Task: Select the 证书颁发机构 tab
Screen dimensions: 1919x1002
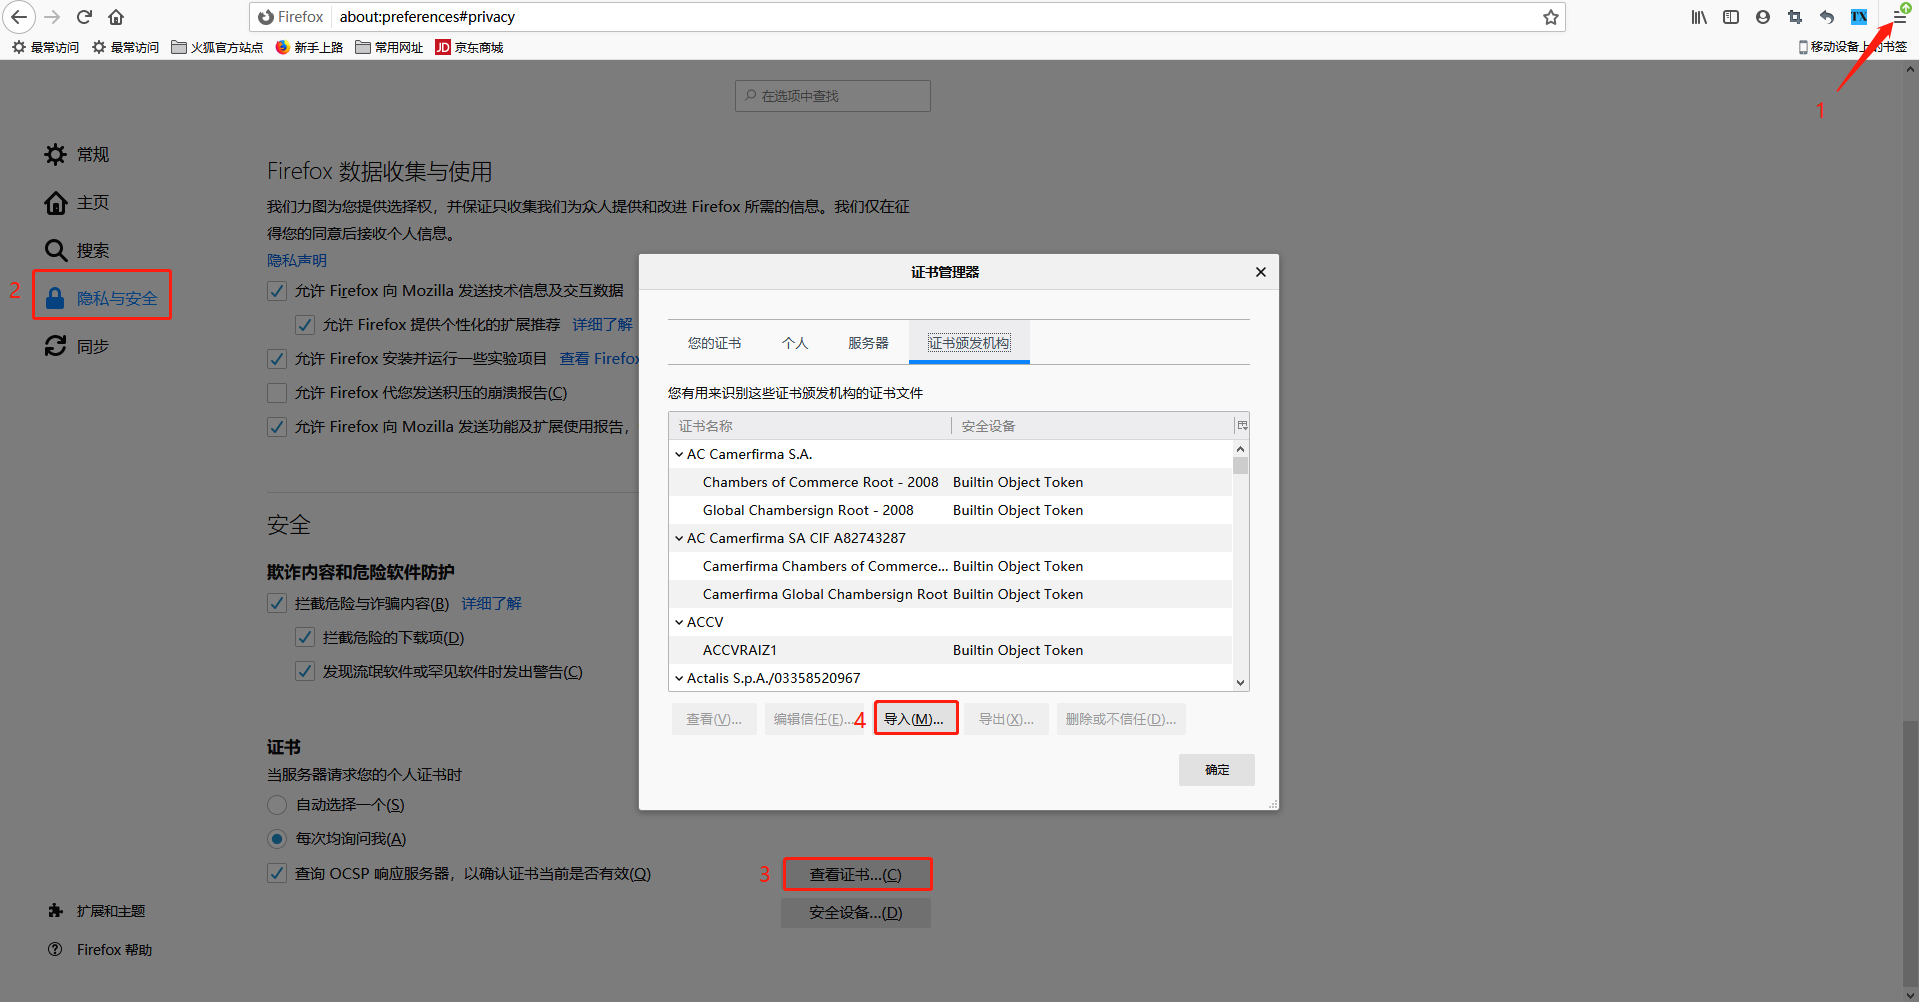Action: tap(969, 343)
